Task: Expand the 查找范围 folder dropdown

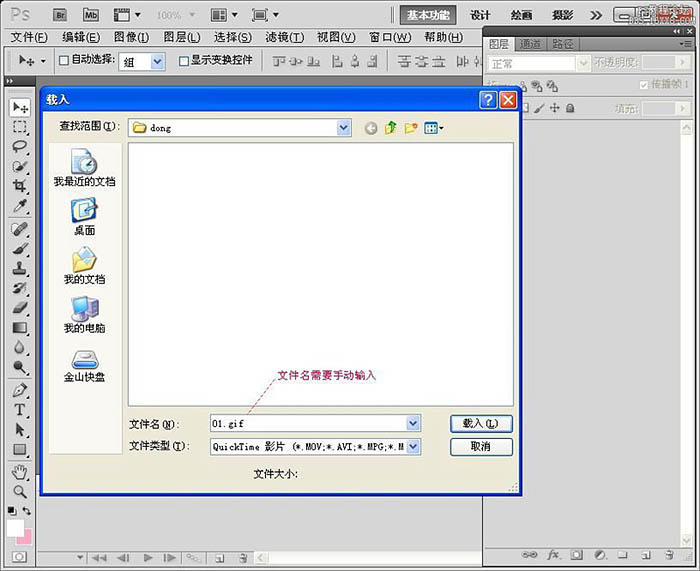Action: tap(344, 128)
